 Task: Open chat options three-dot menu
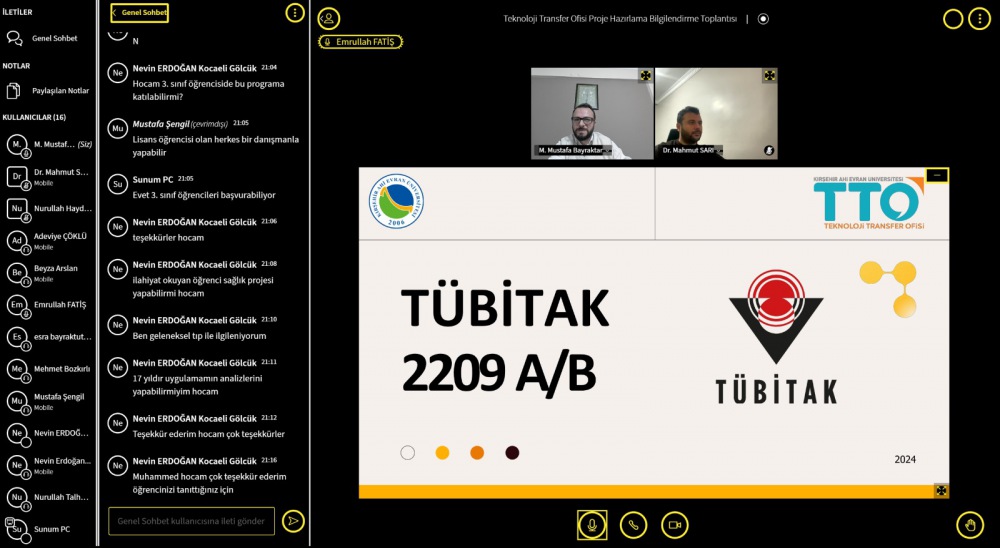[x=295, y=13]
